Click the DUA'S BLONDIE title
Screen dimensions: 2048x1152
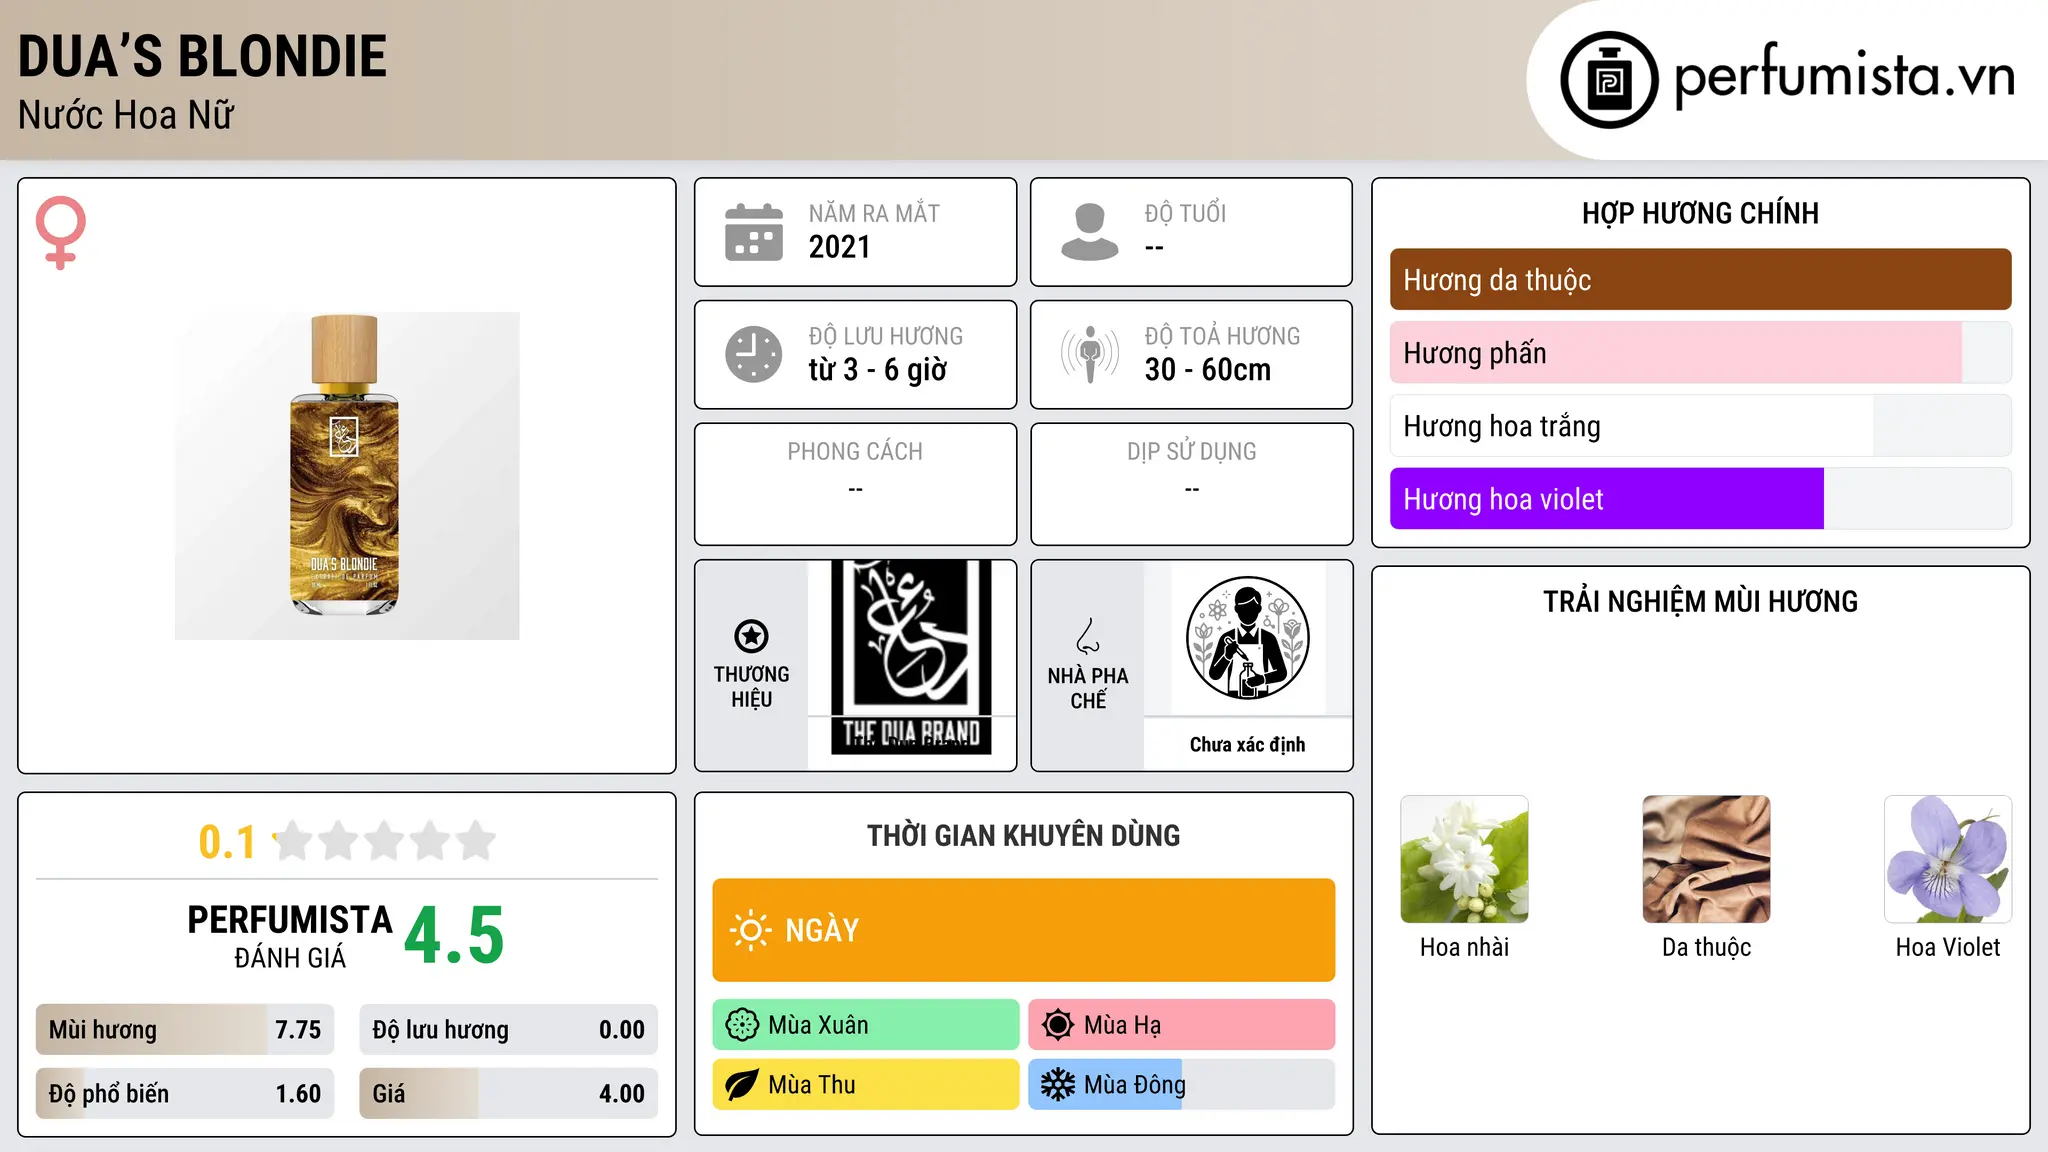202,56
